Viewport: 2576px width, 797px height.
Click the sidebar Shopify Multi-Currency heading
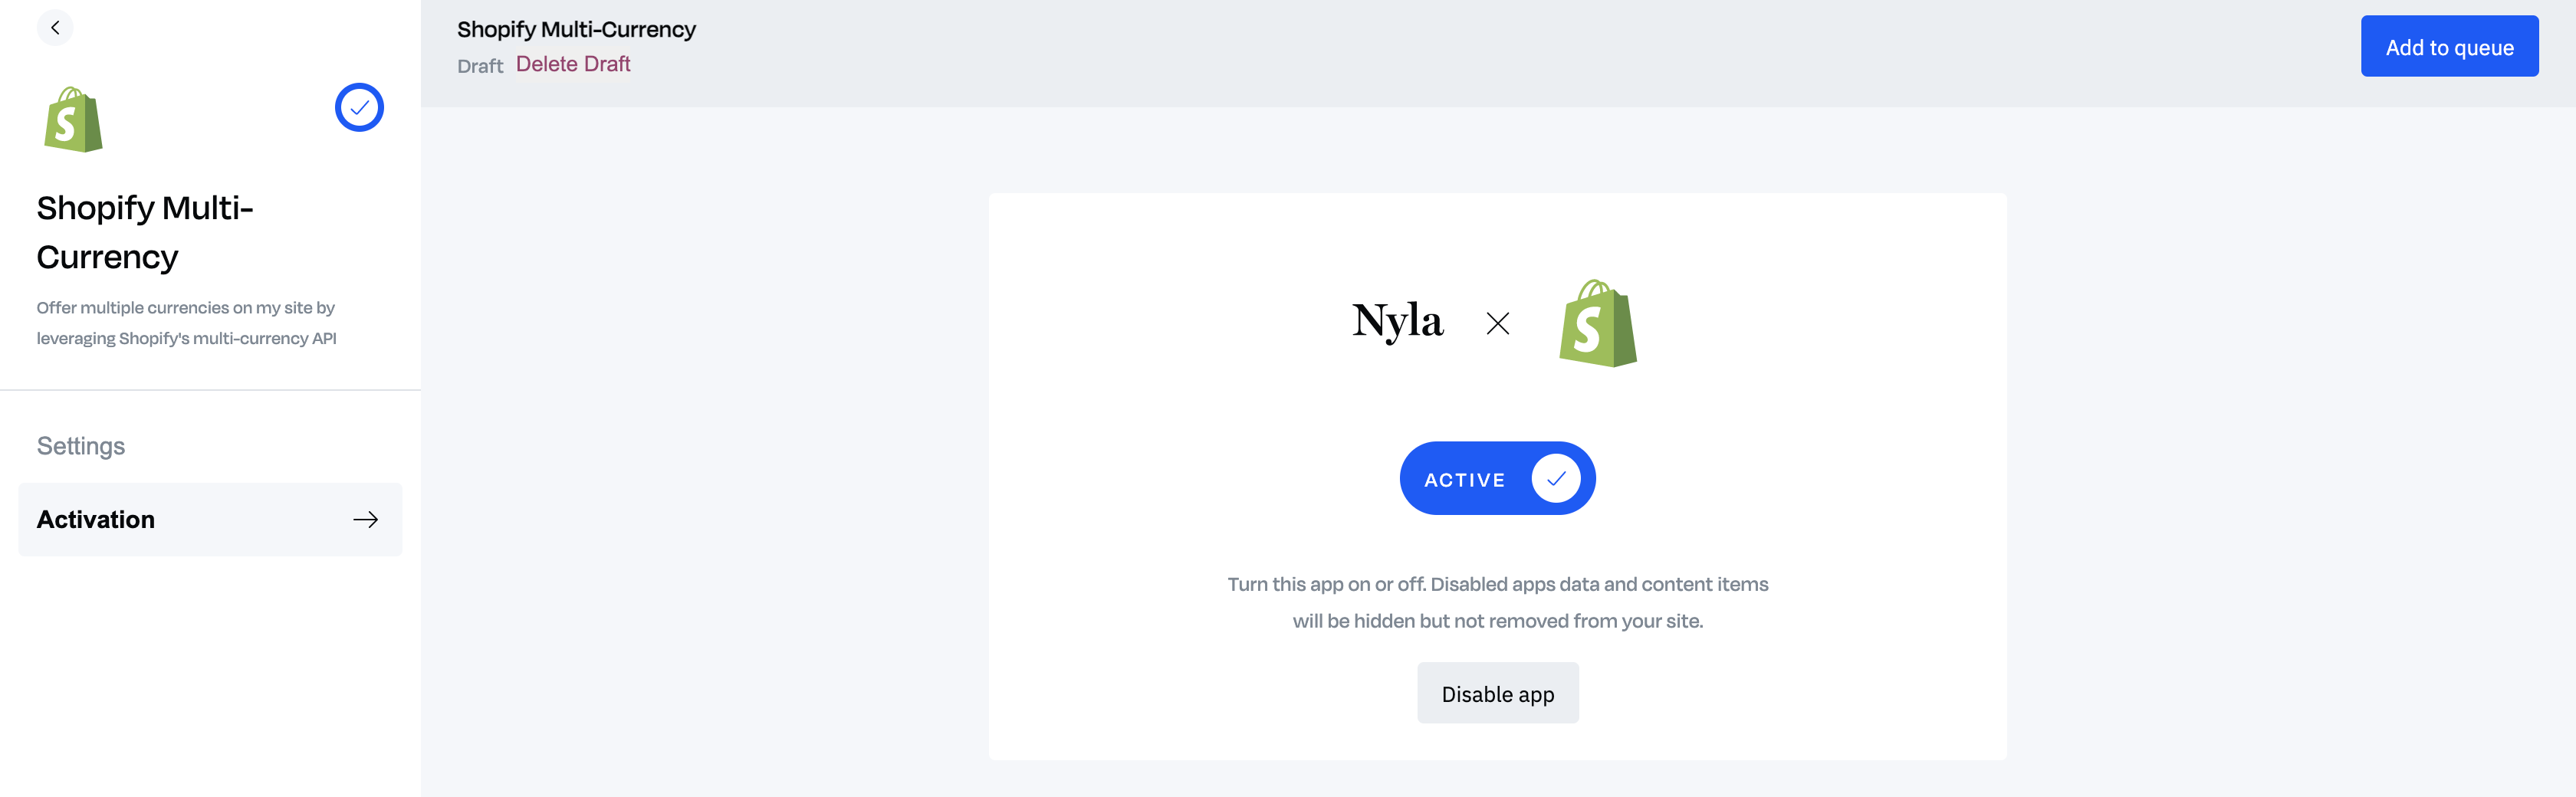(145, 232)
